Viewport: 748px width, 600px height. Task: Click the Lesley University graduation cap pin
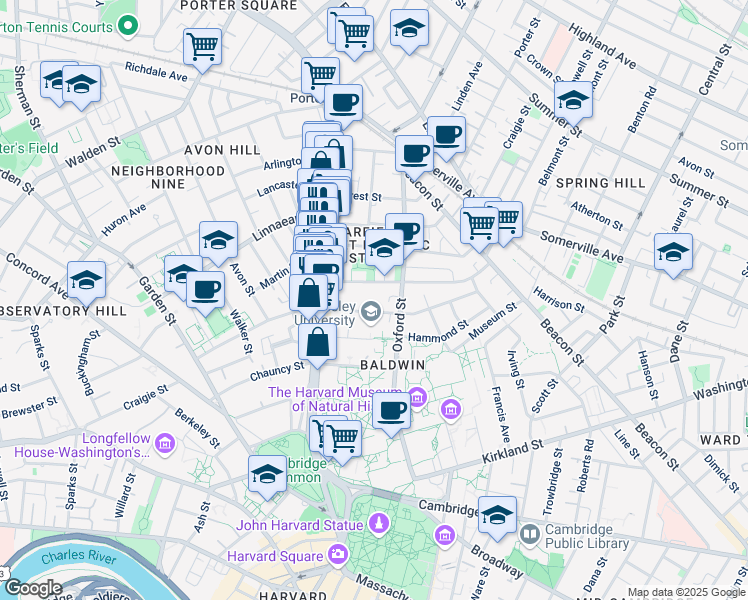pos(371,312)
